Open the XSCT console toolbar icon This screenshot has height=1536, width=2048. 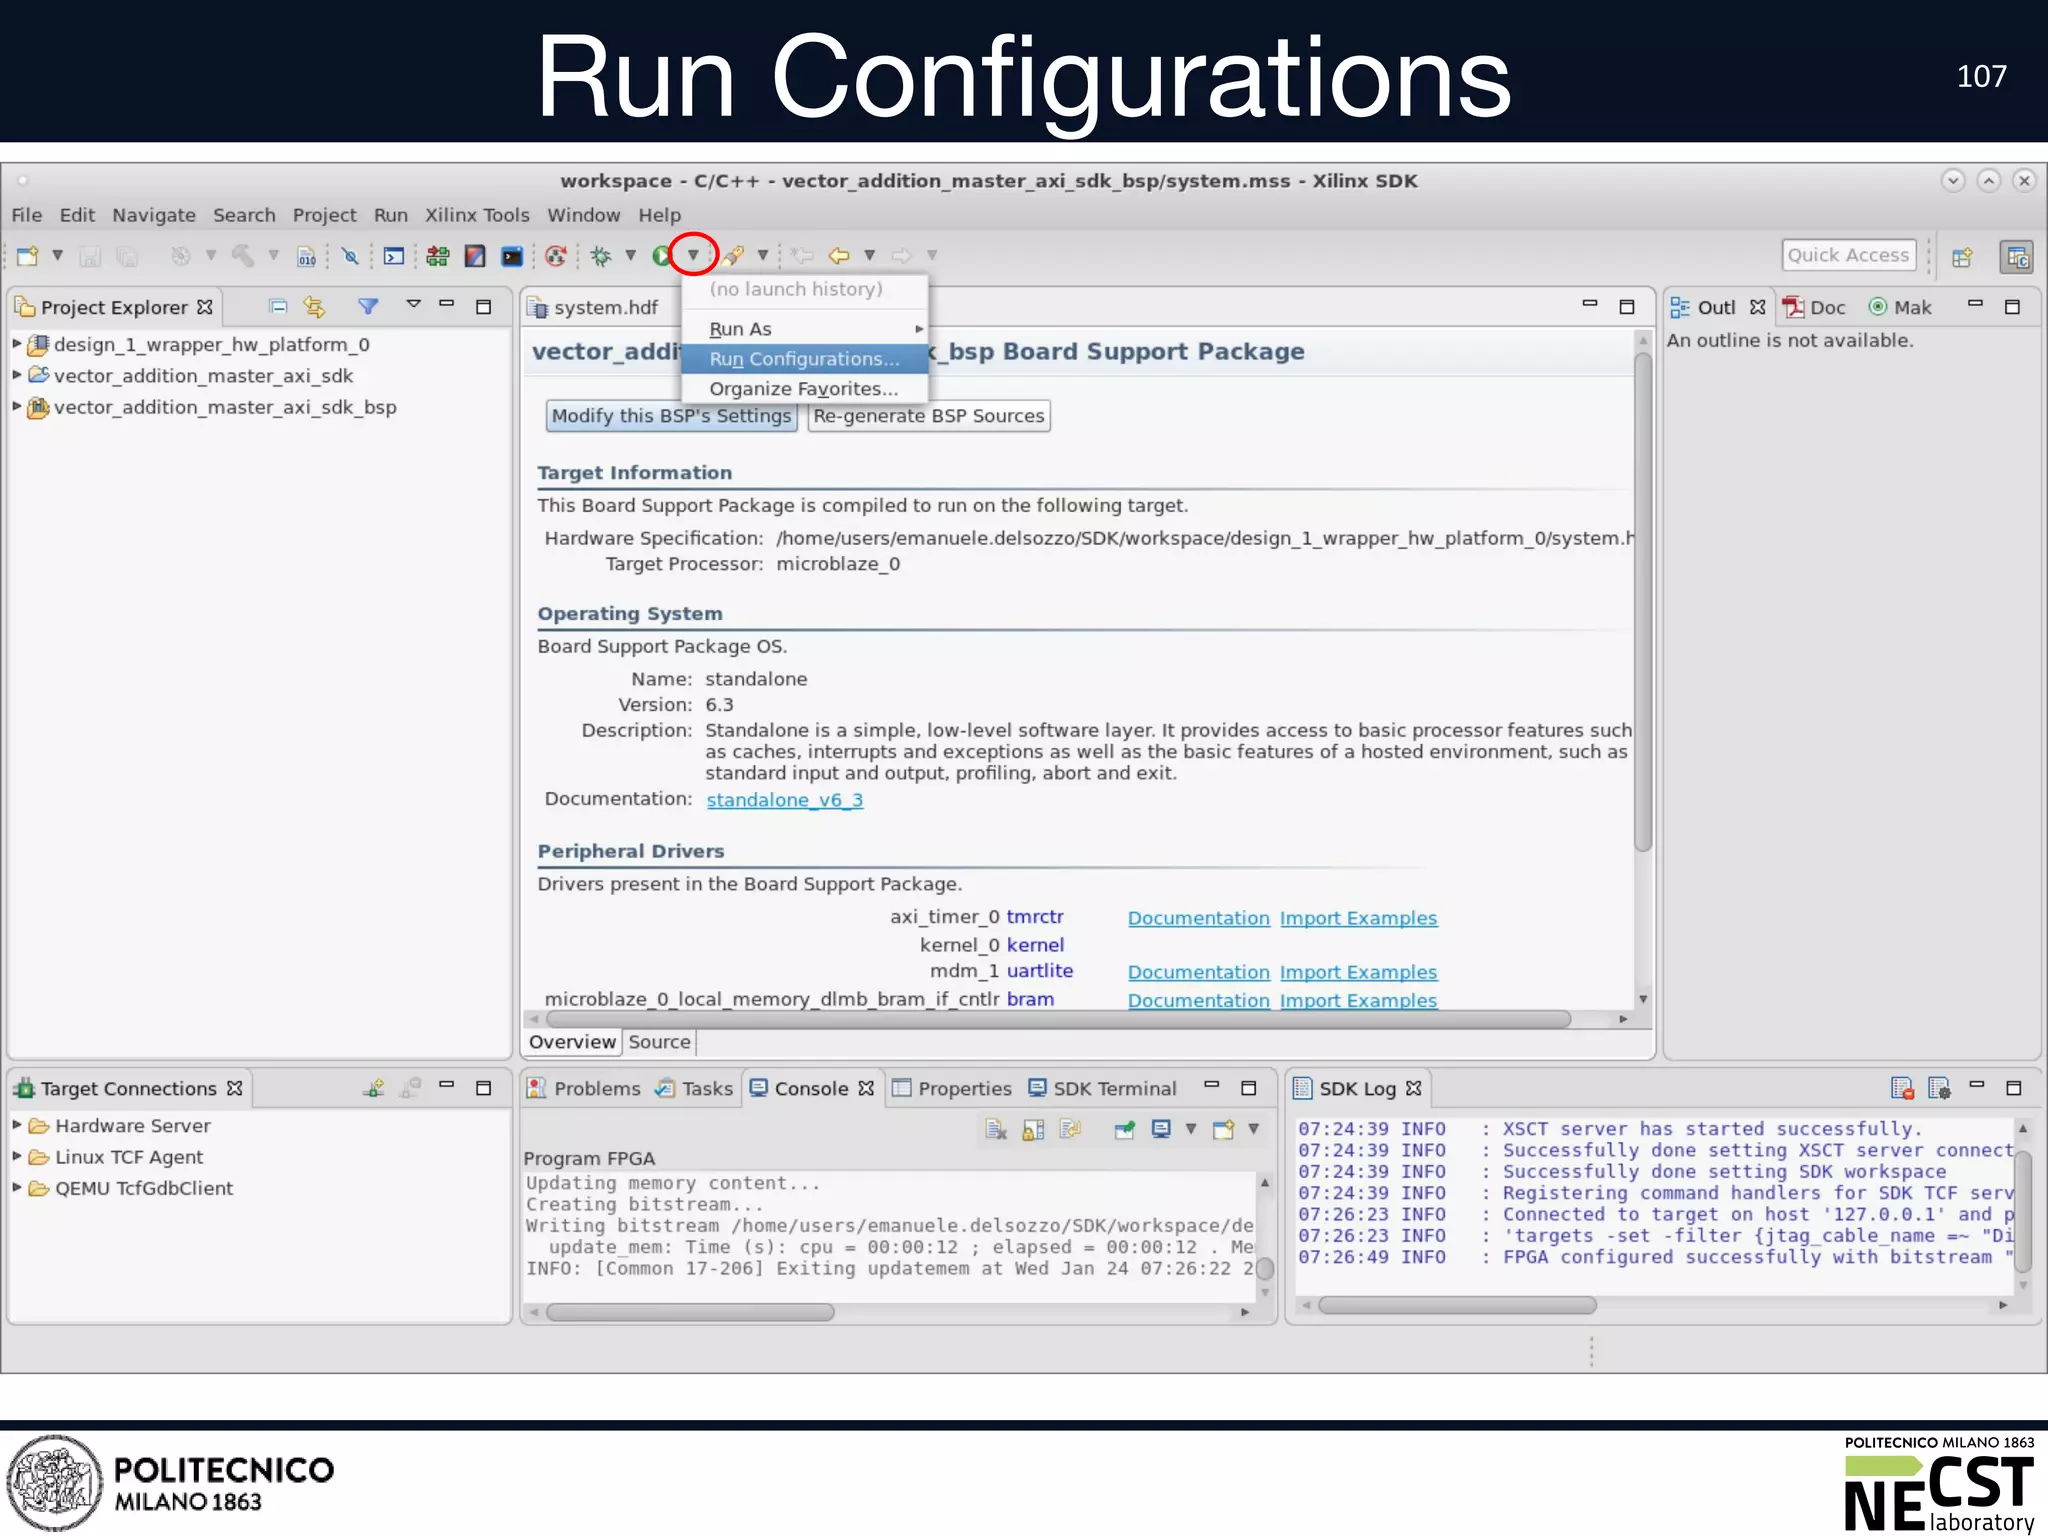tap(394, 256)
